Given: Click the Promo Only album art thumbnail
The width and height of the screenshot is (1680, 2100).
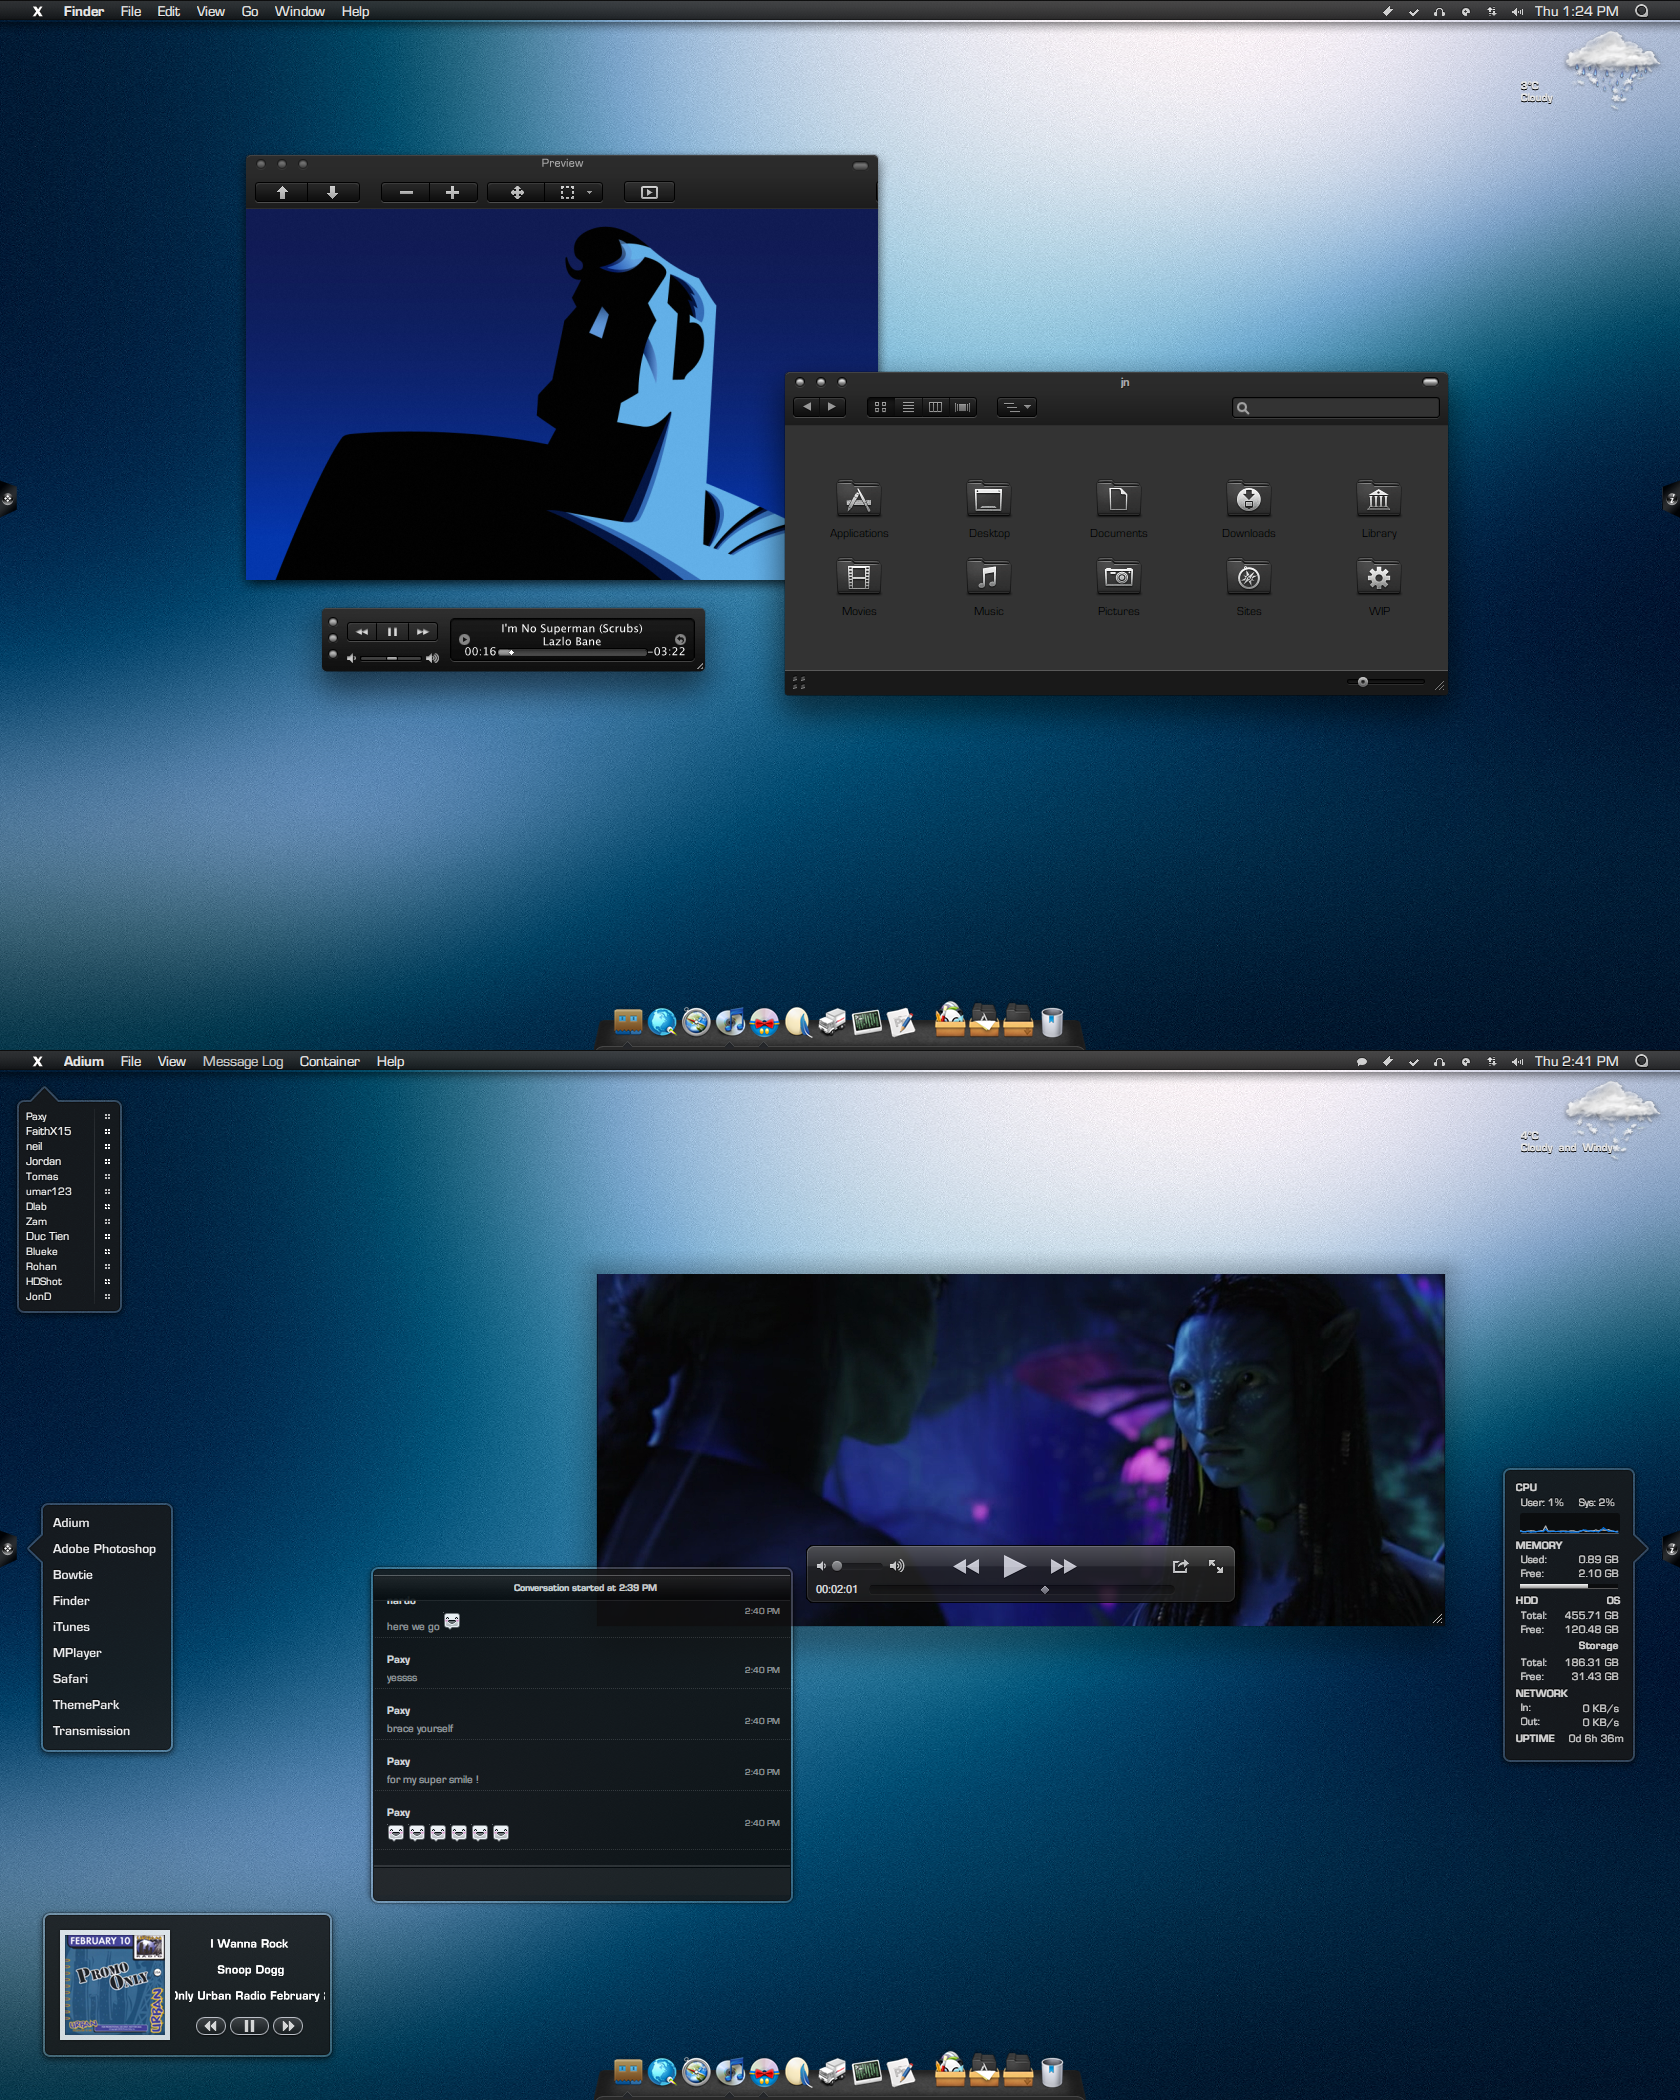Looking at the screenshot, I should click(x=115, y=1985).
